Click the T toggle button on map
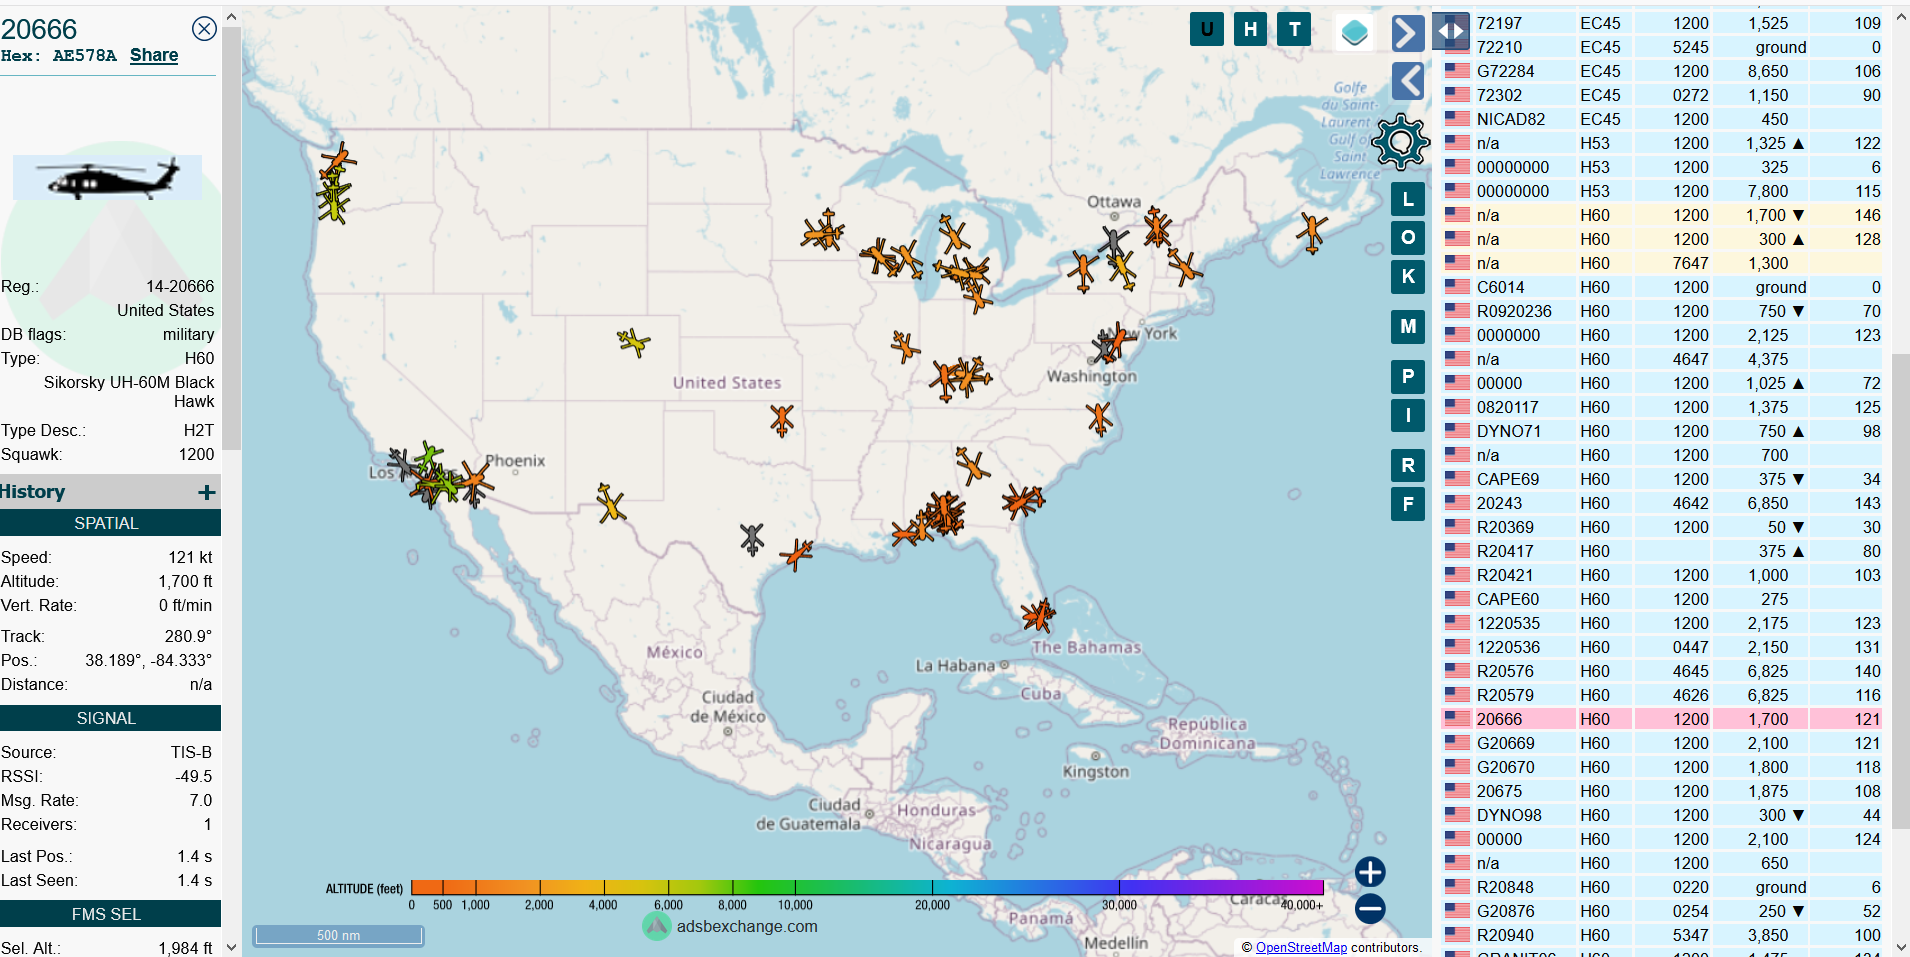The height and width of the screenshot is (957, 1910). click(x=1295, y=29)
